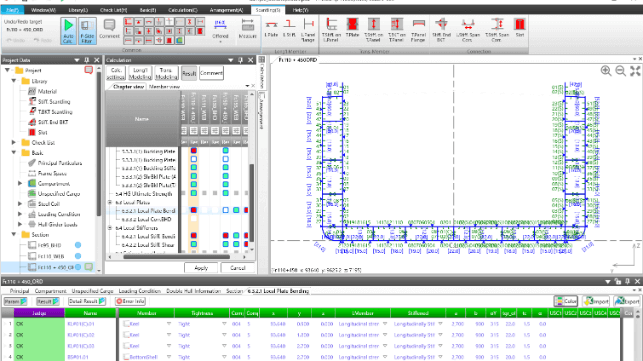Screen dimensions: 643x361
Task: Select the Slot connection icon
Action: coord(520,28)
